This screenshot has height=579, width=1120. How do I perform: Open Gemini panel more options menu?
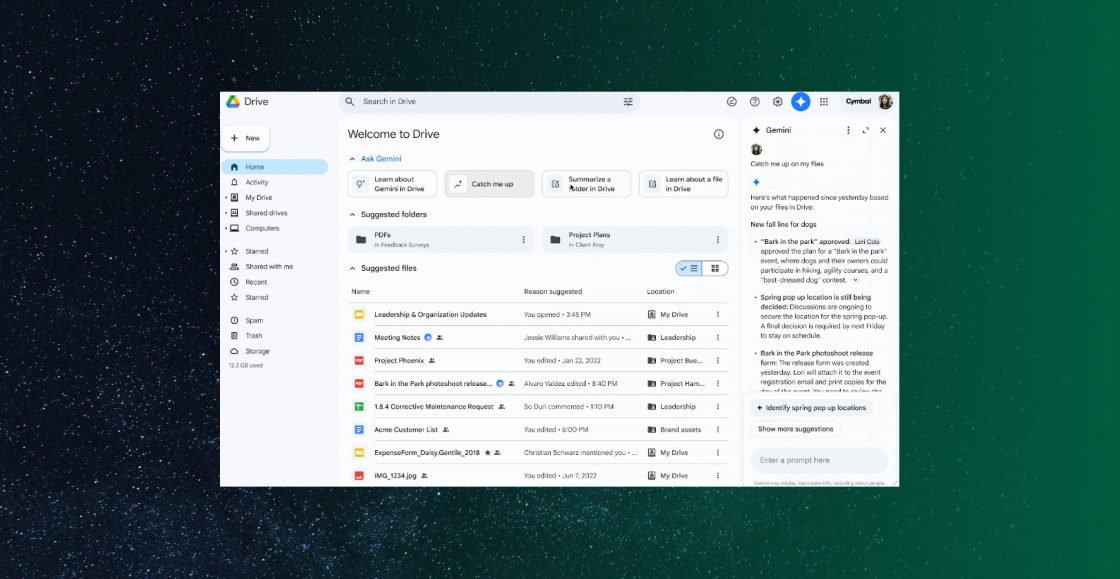point(848,130)
